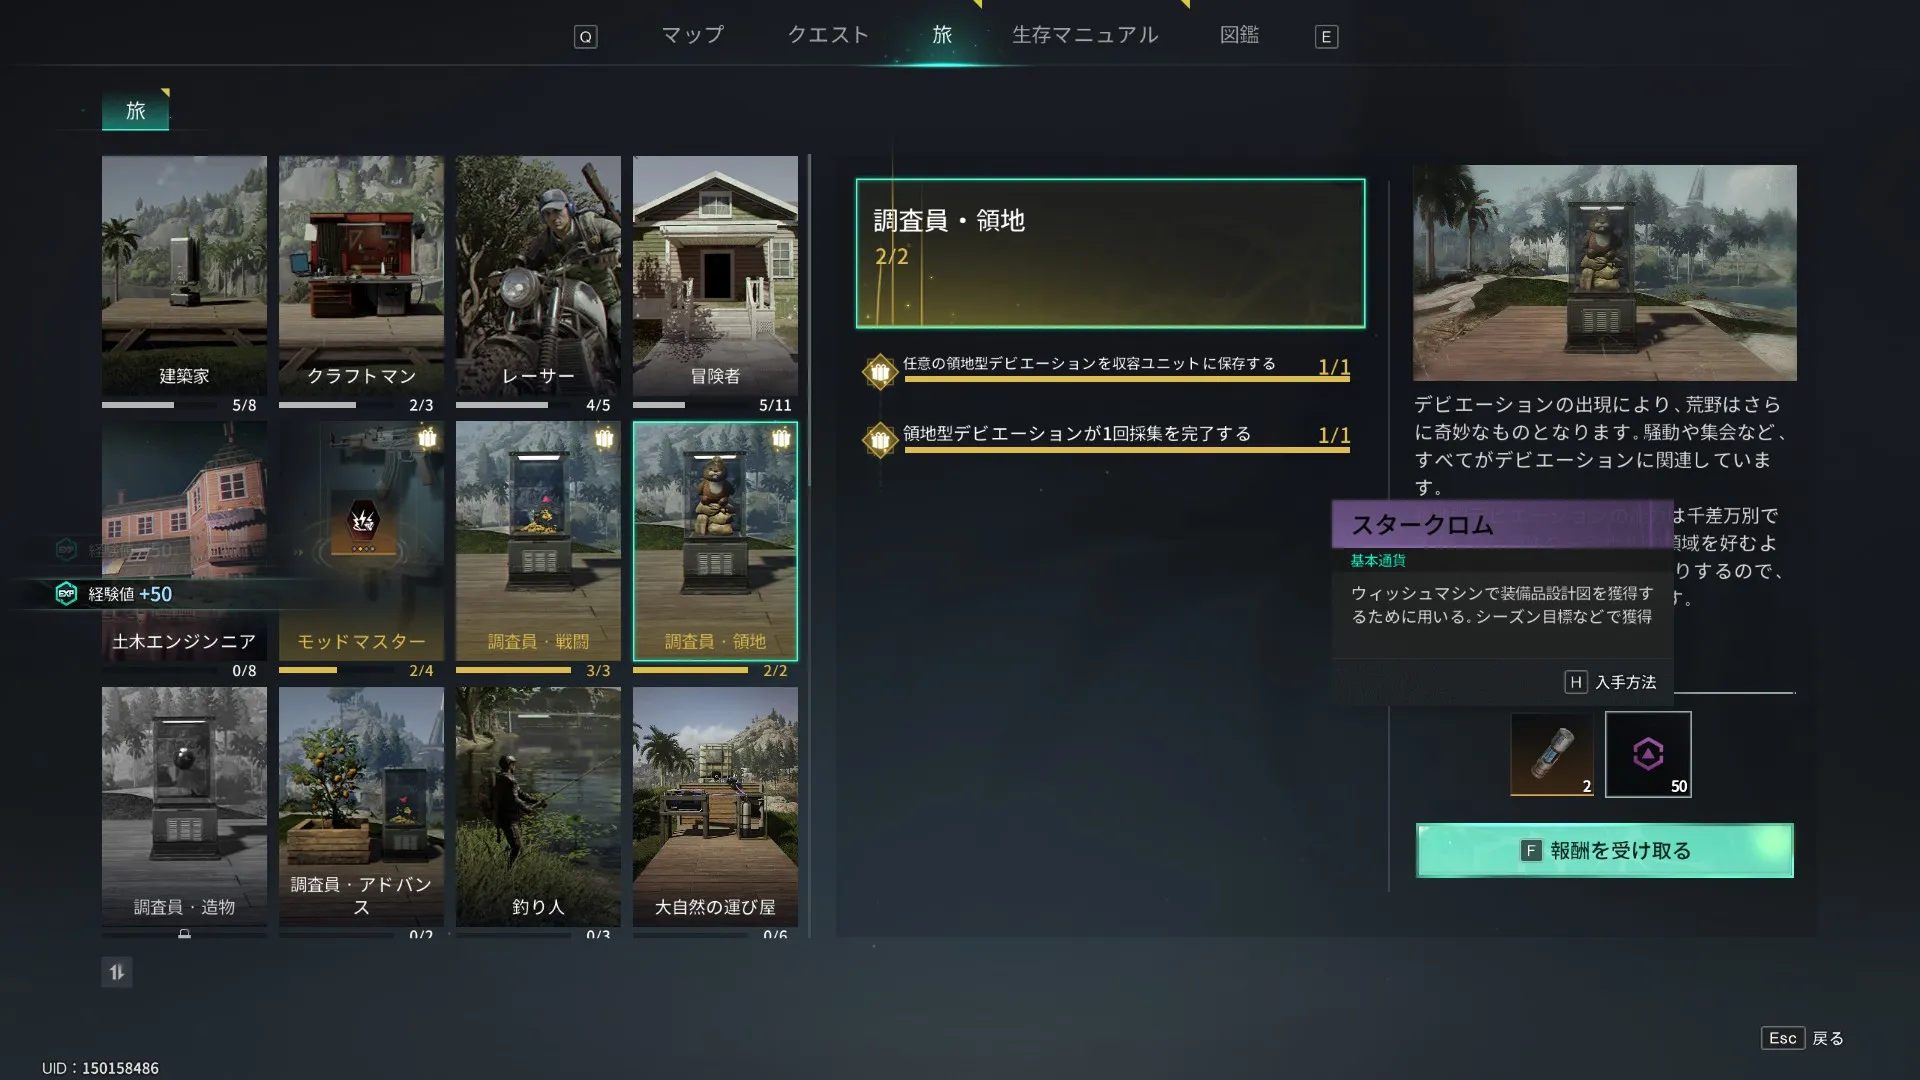Click the Starchrom reward icon

(1647, 754)
